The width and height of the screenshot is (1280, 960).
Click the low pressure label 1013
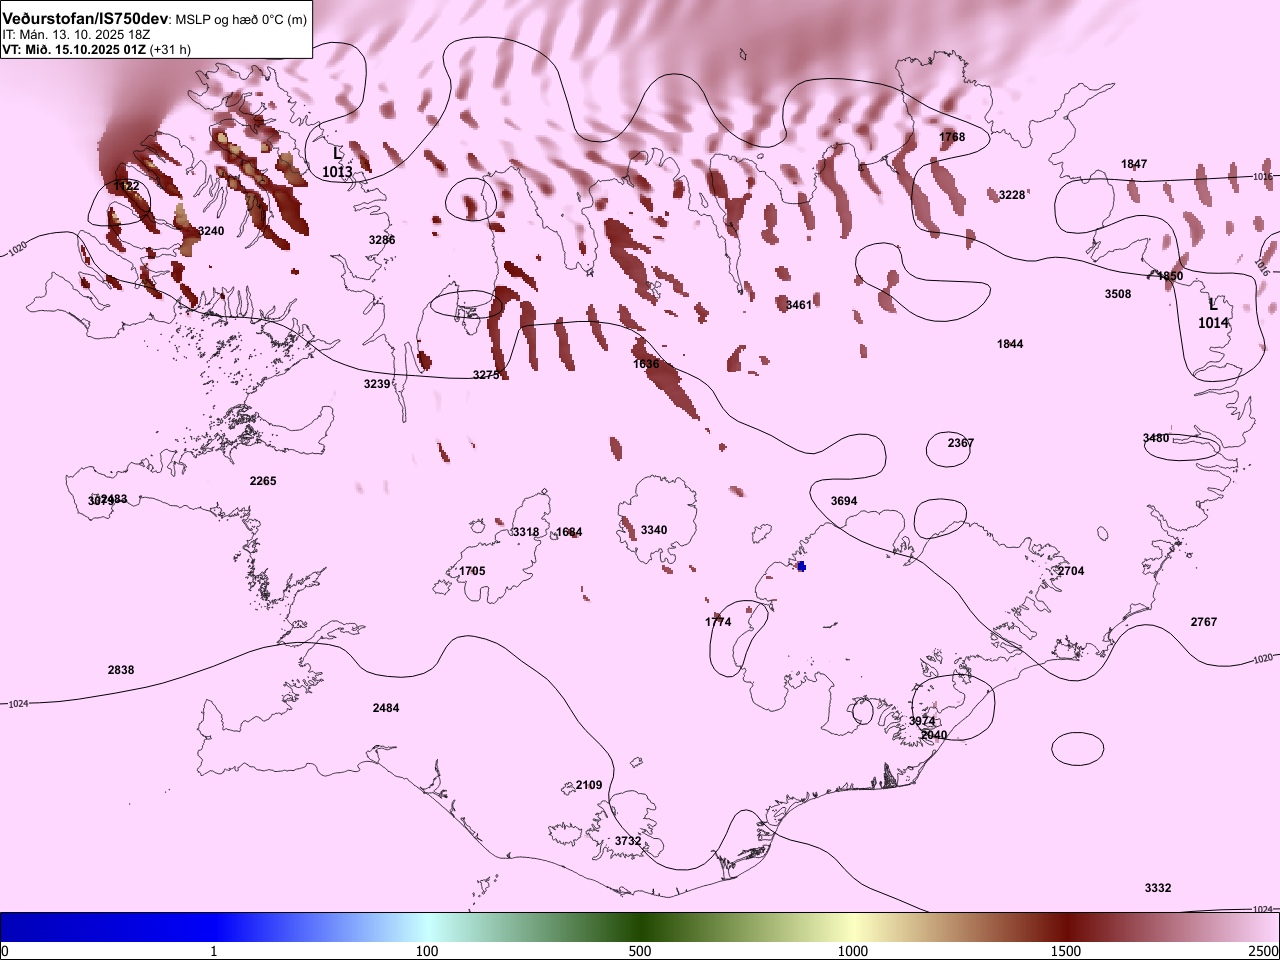click(337, 172)
